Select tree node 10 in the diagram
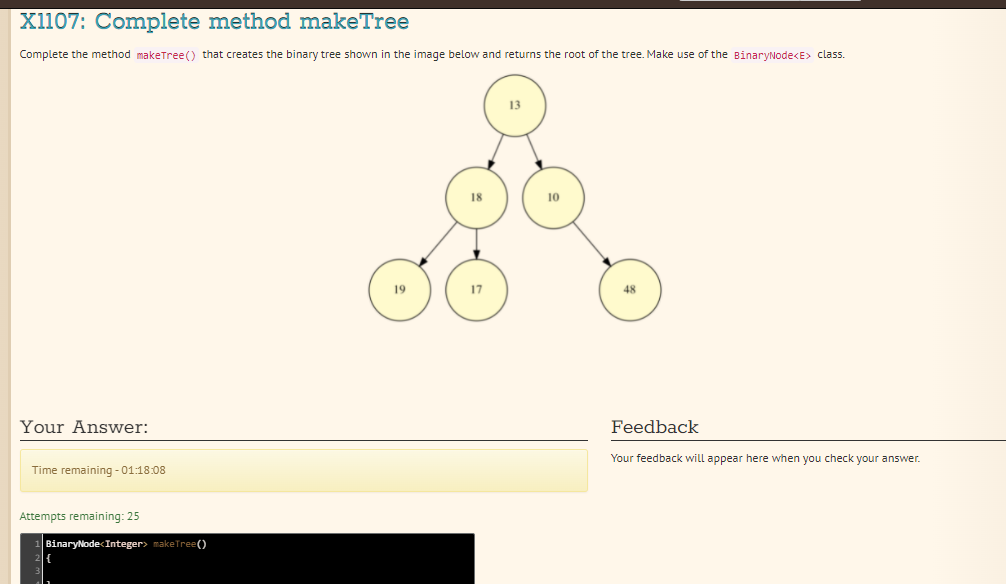The height and width of the screenshot is (584, 1006). (x=553, y=197)
